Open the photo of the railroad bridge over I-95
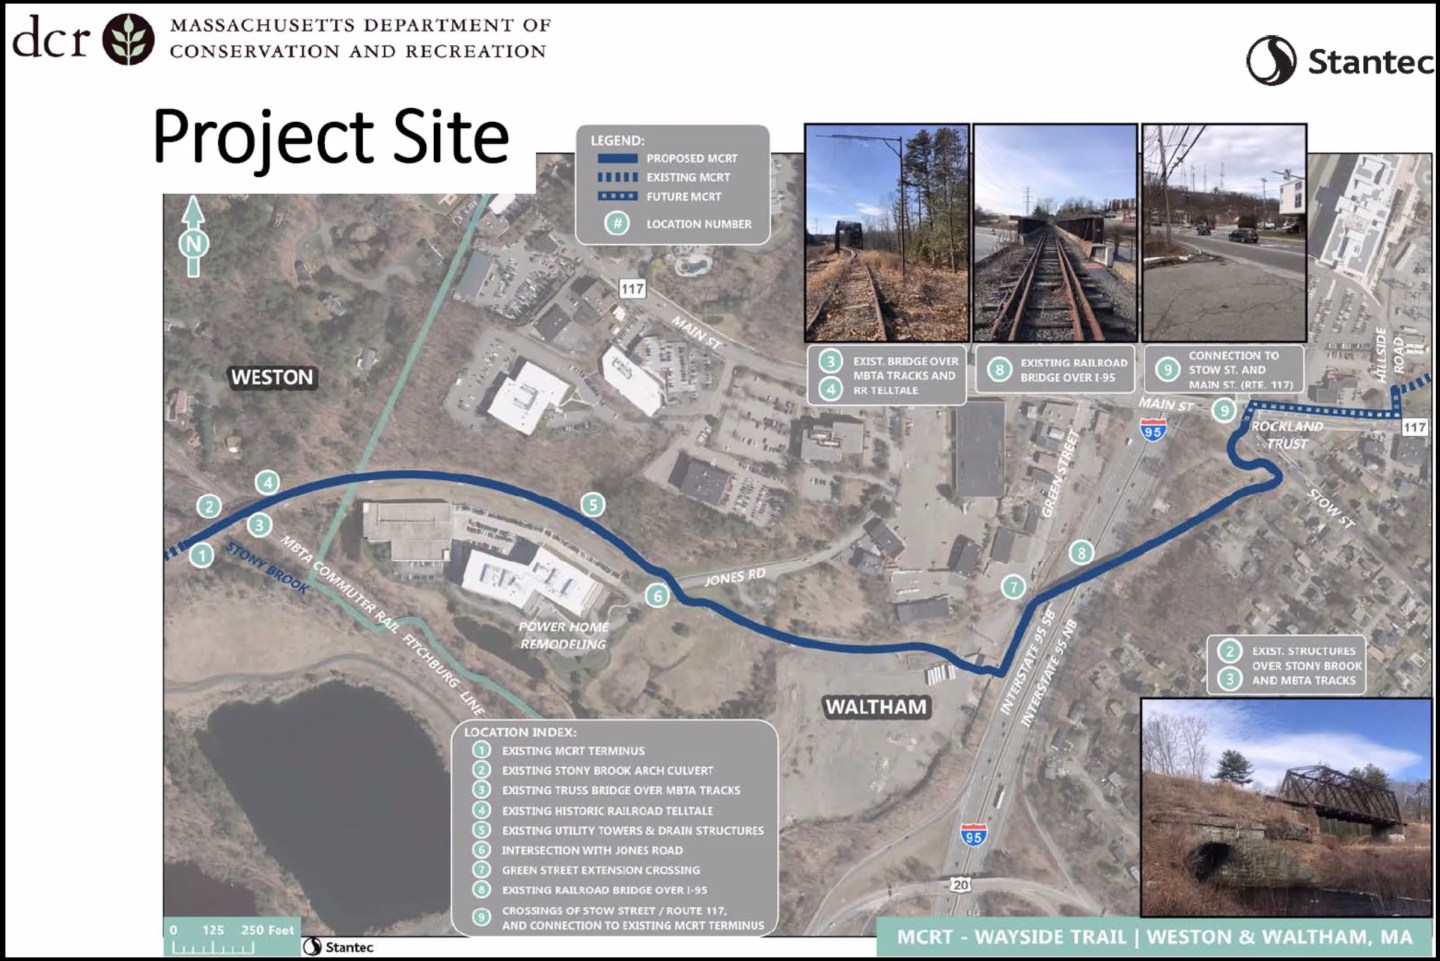Screen dimensions: 1440x961 pyautogui.click(x=1055, y=231)
